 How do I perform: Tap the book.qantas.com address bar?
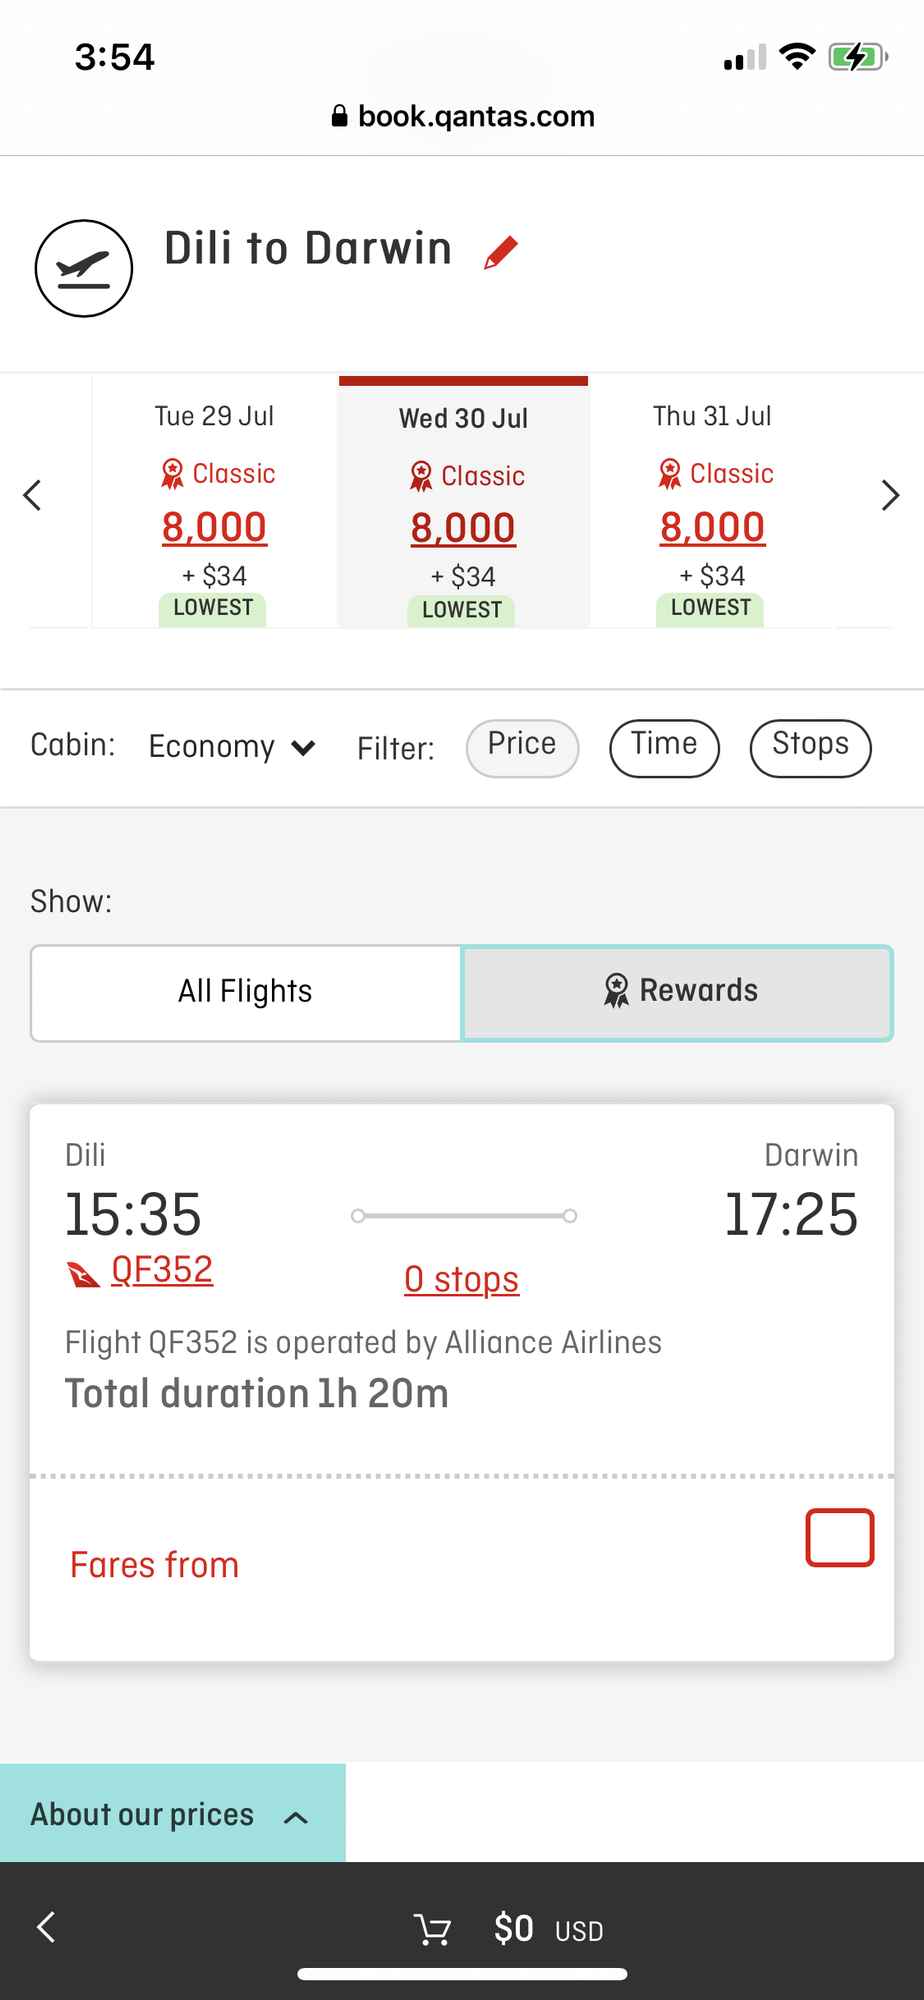(462, 117)
